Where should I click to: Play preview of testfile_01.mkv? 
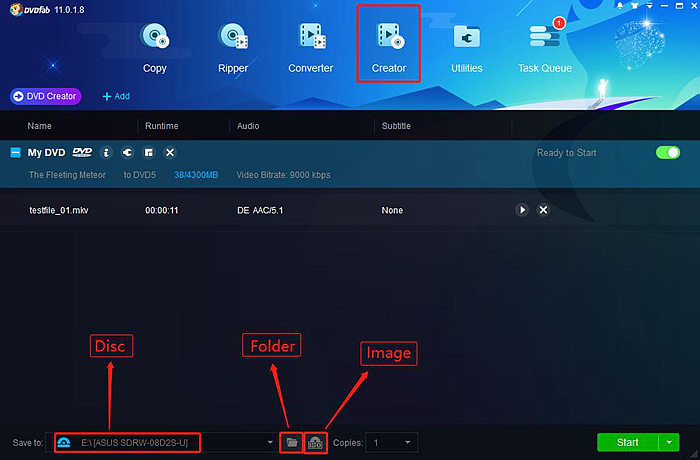click(521, 210)
